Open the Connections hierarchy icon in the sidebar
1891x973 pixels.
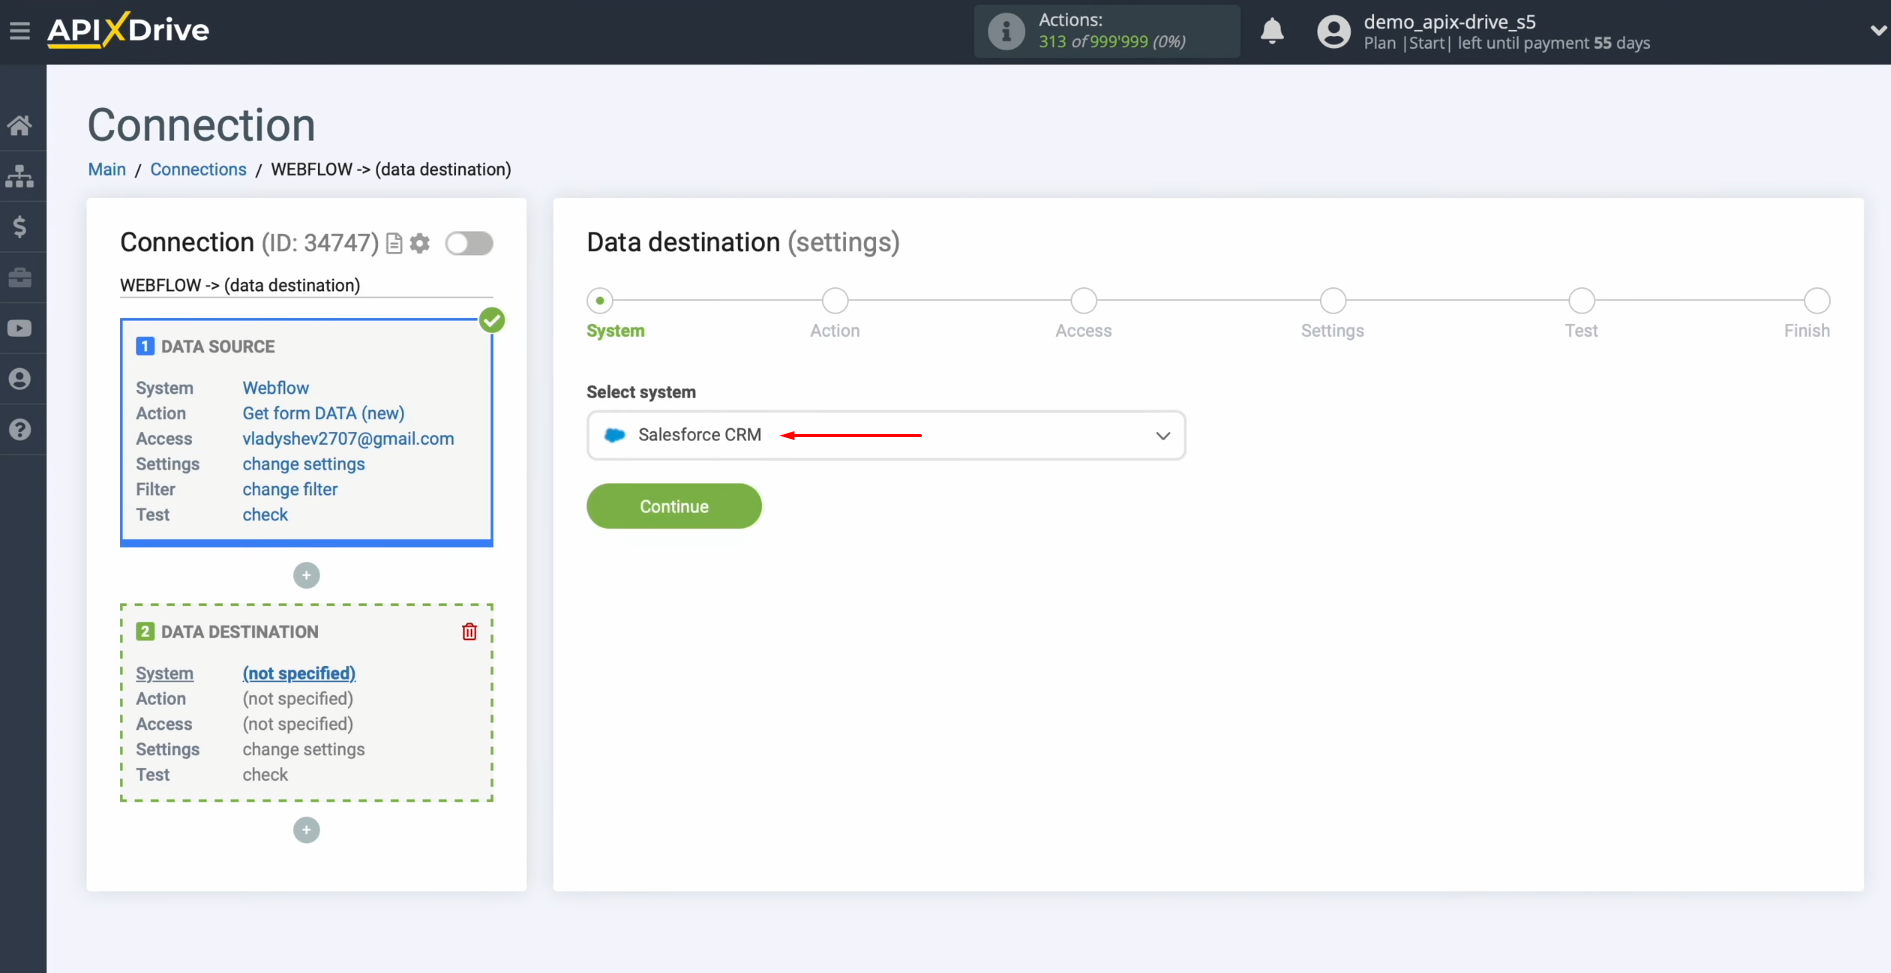(x=21, y=176)
